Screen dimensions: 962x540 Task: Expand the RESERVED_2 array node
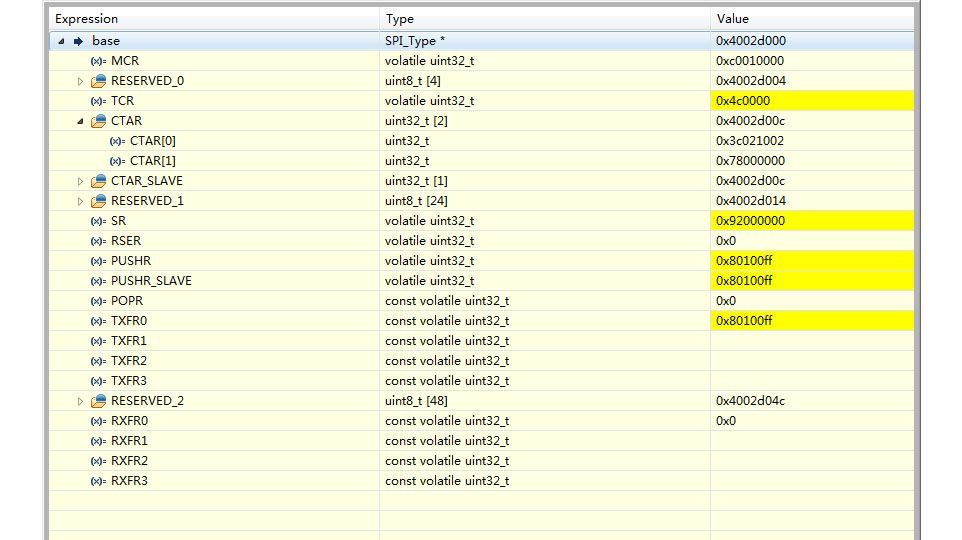click(x=81, y=401)
